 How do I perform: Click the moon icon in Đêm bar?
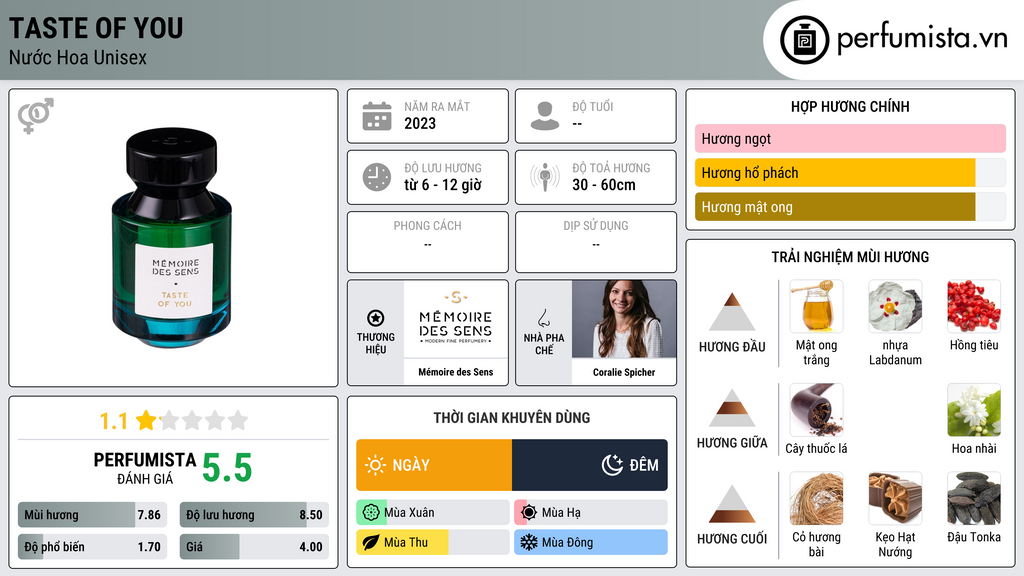[612, 465]
